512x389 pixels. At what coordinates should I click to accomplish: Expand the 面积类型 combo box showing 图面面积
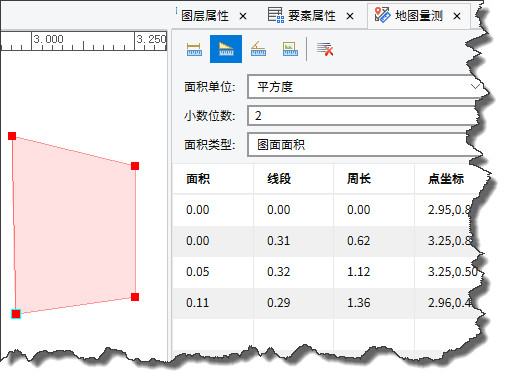point(363,144)
